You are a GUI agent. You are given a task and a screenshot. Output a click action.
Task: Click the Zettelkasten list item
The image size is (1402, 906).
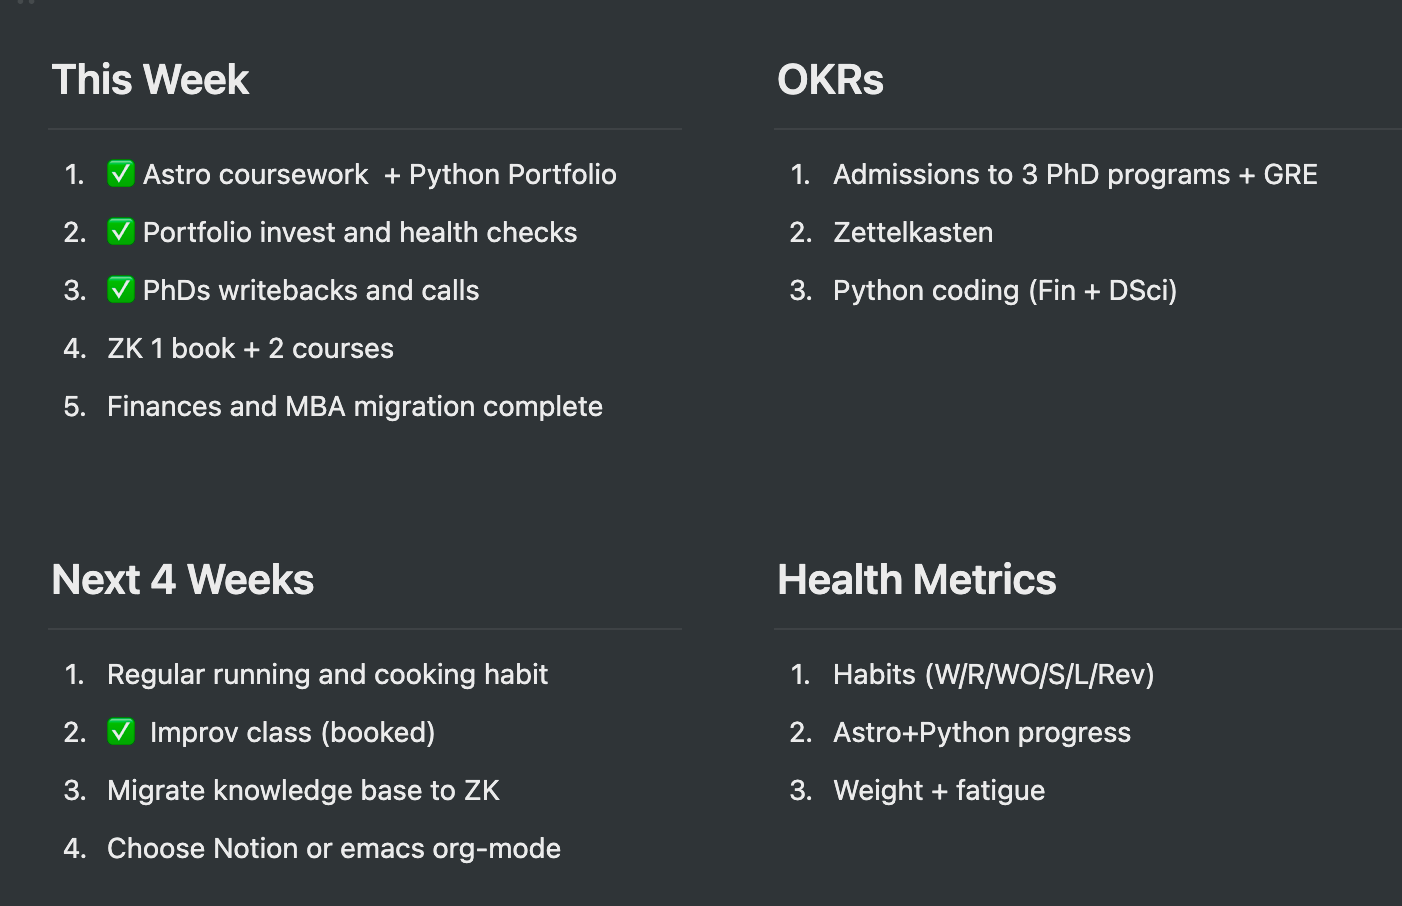(x=913, y=232)
